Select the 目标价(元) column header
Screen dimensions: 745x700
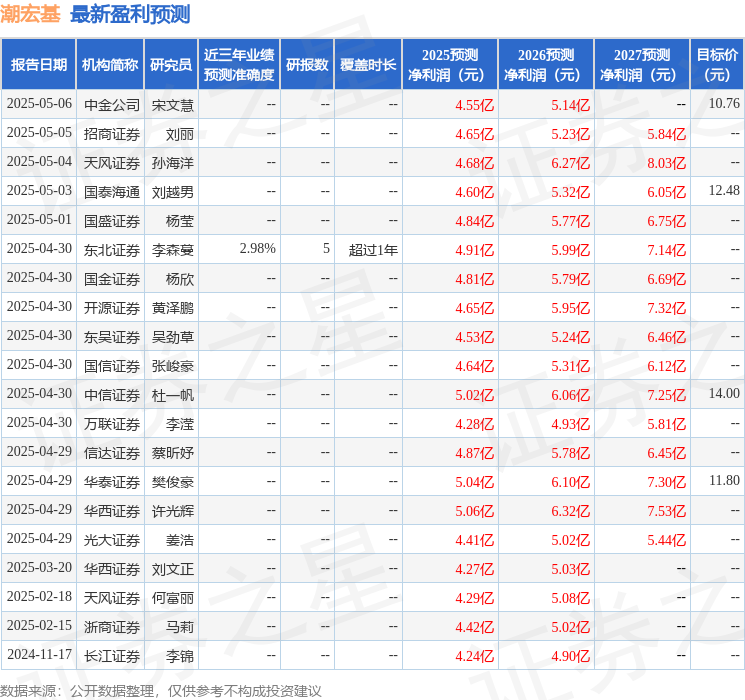(x=717, y=64)
